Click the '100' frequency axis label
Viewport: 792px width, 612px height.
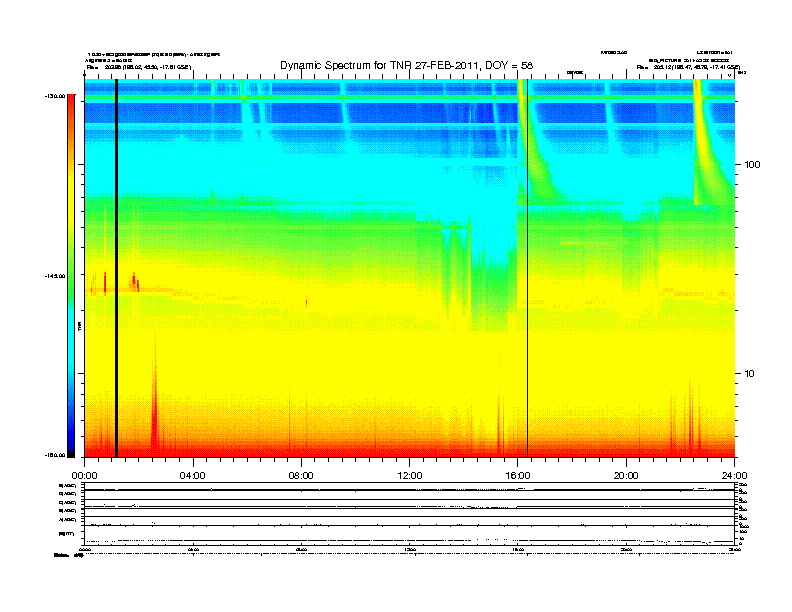coord(752,165)
